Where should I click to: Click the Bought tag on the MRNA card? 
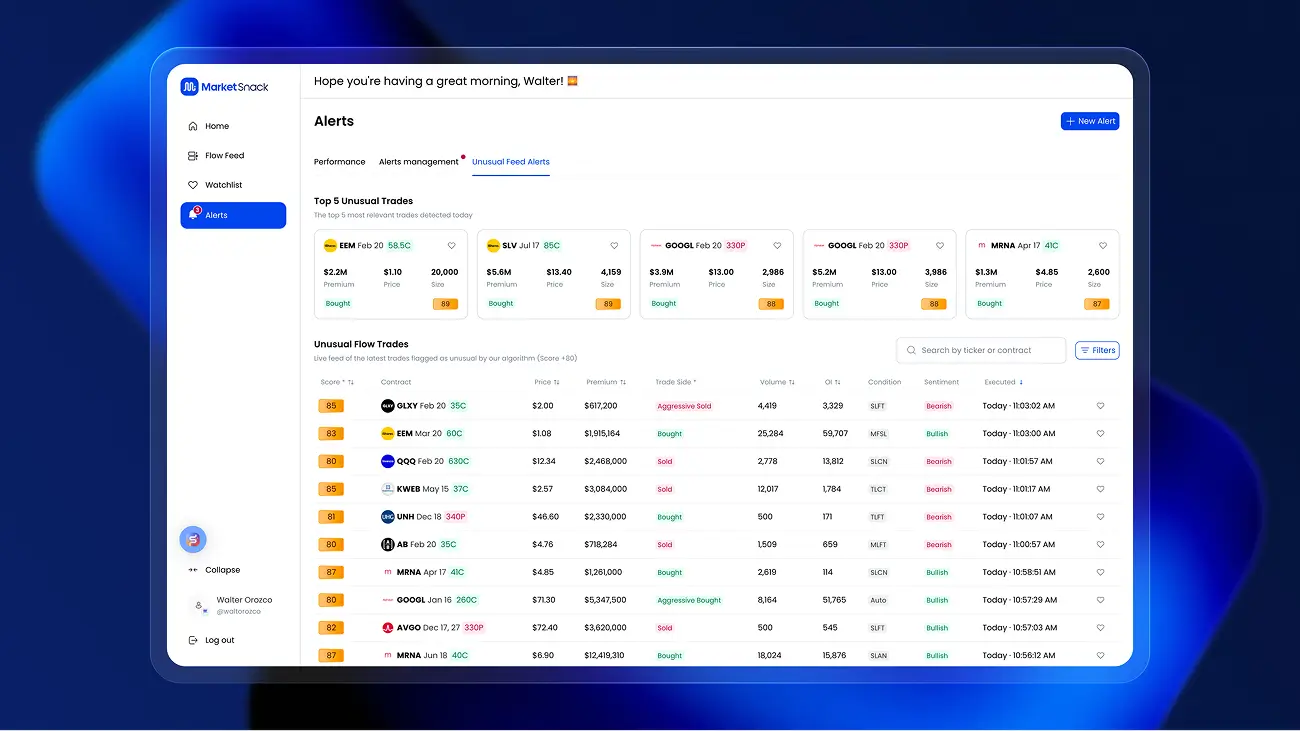pos(990,304)
